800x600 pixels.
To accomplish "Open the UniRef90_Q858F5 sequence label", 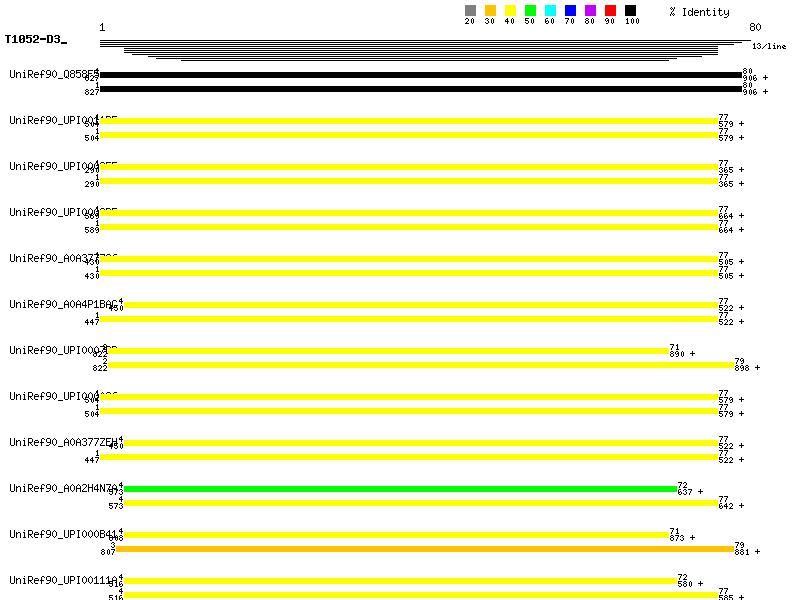I will (54, 74).
